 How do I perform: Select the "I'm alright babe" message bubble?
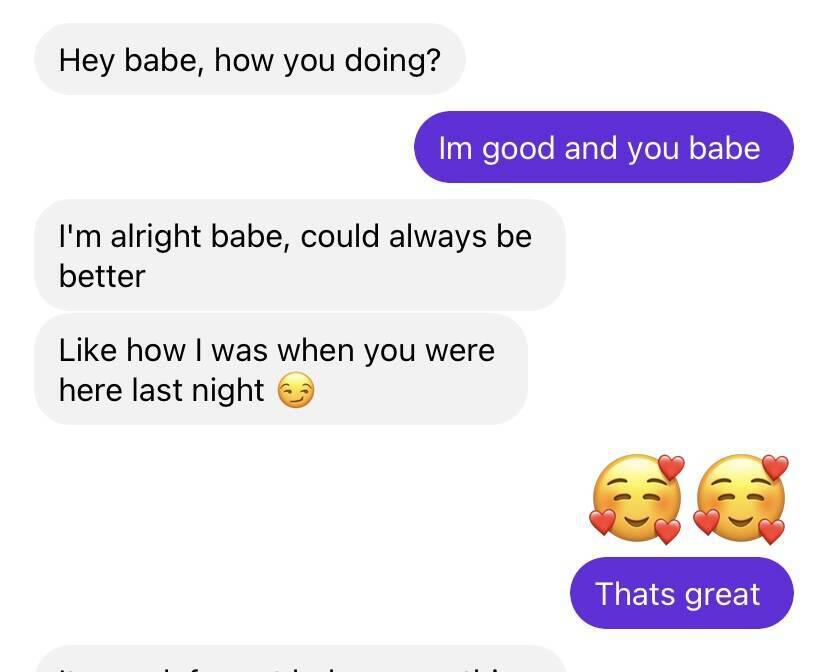point(299,255)
